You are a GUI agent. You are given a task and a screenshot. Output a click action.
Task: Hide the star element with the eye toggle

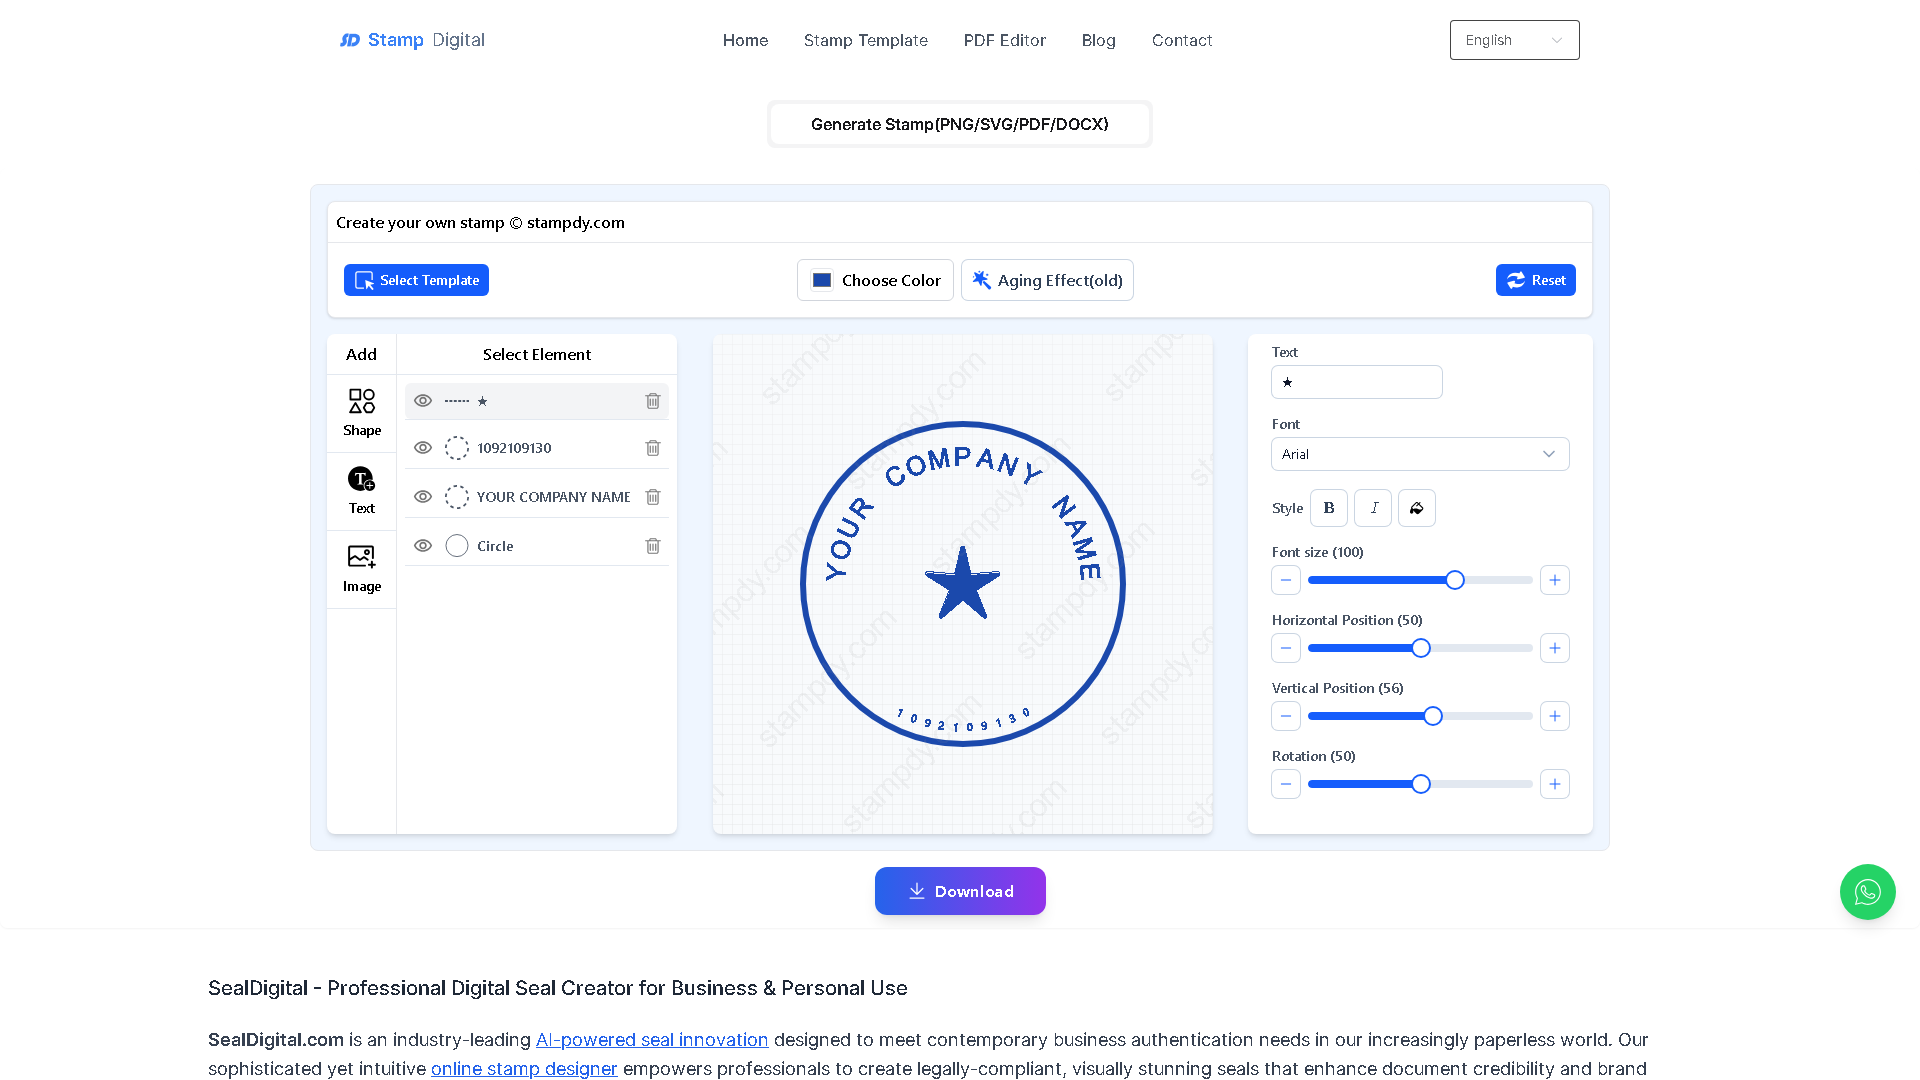pos(423,400)
